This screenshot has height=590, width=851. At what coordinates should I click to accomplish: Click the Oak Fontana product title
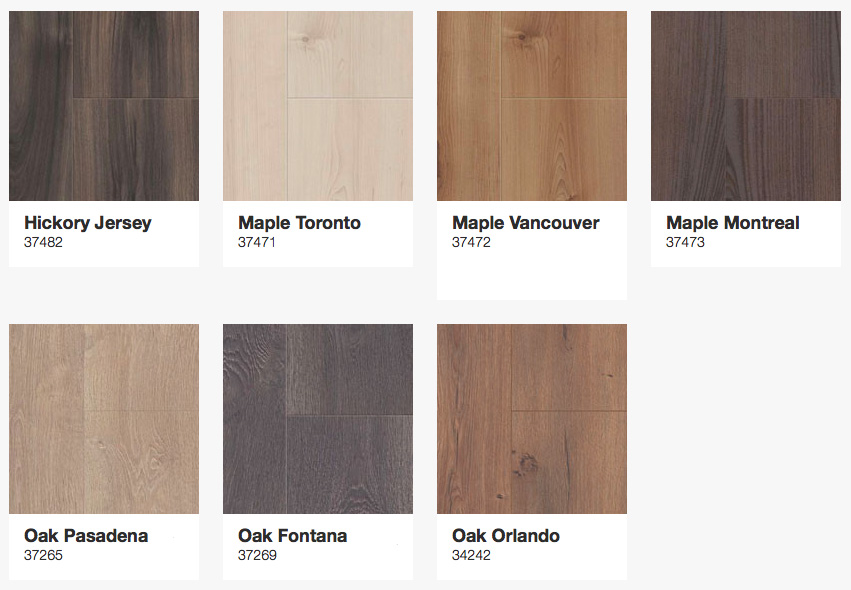pos(293,536)
